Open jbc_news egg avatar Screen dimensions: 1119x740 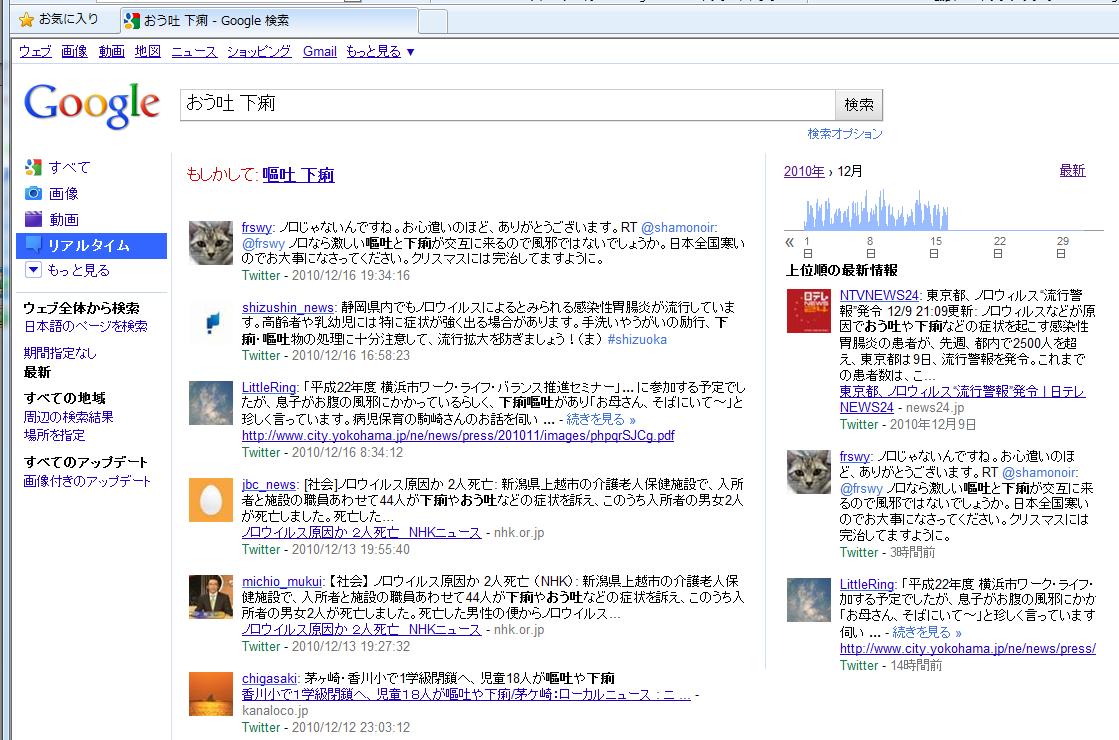tap(211, 500)
